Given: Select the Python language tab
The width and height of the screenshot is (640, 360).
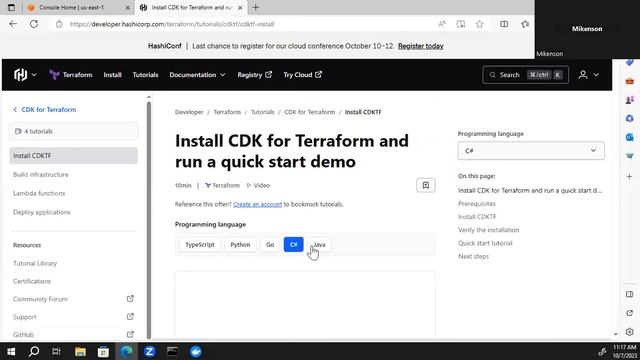Looking at the screenshot, I should coord(240,244).
